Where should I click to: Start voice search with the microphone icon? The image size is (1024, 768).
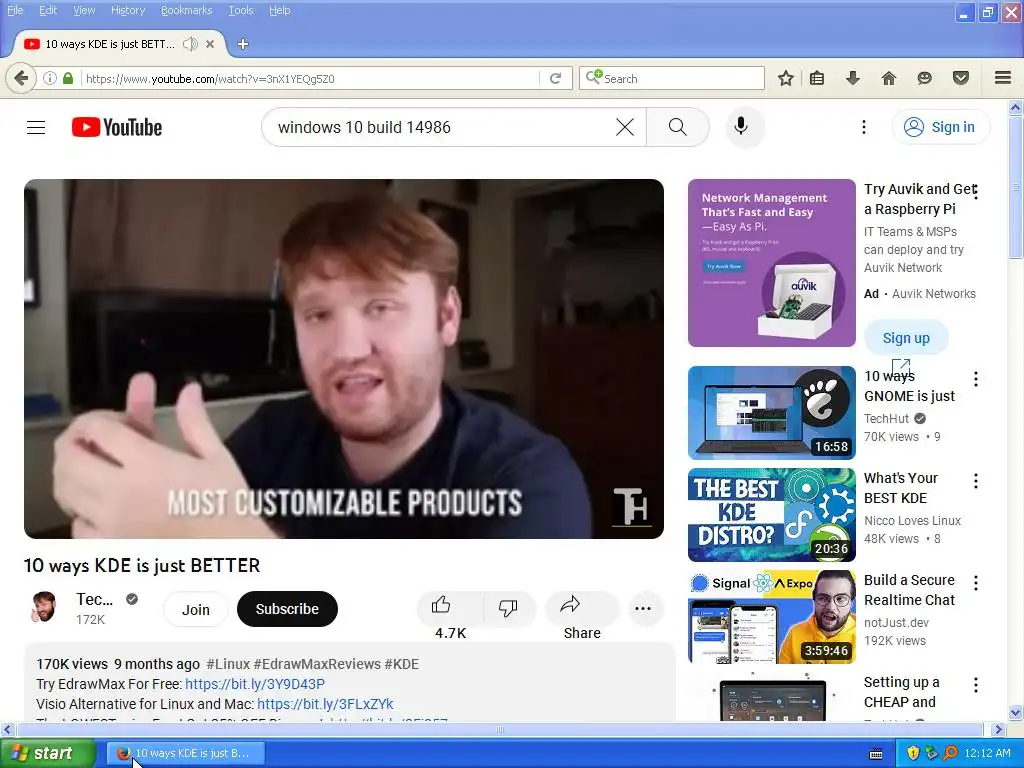(x=741, y=126)
